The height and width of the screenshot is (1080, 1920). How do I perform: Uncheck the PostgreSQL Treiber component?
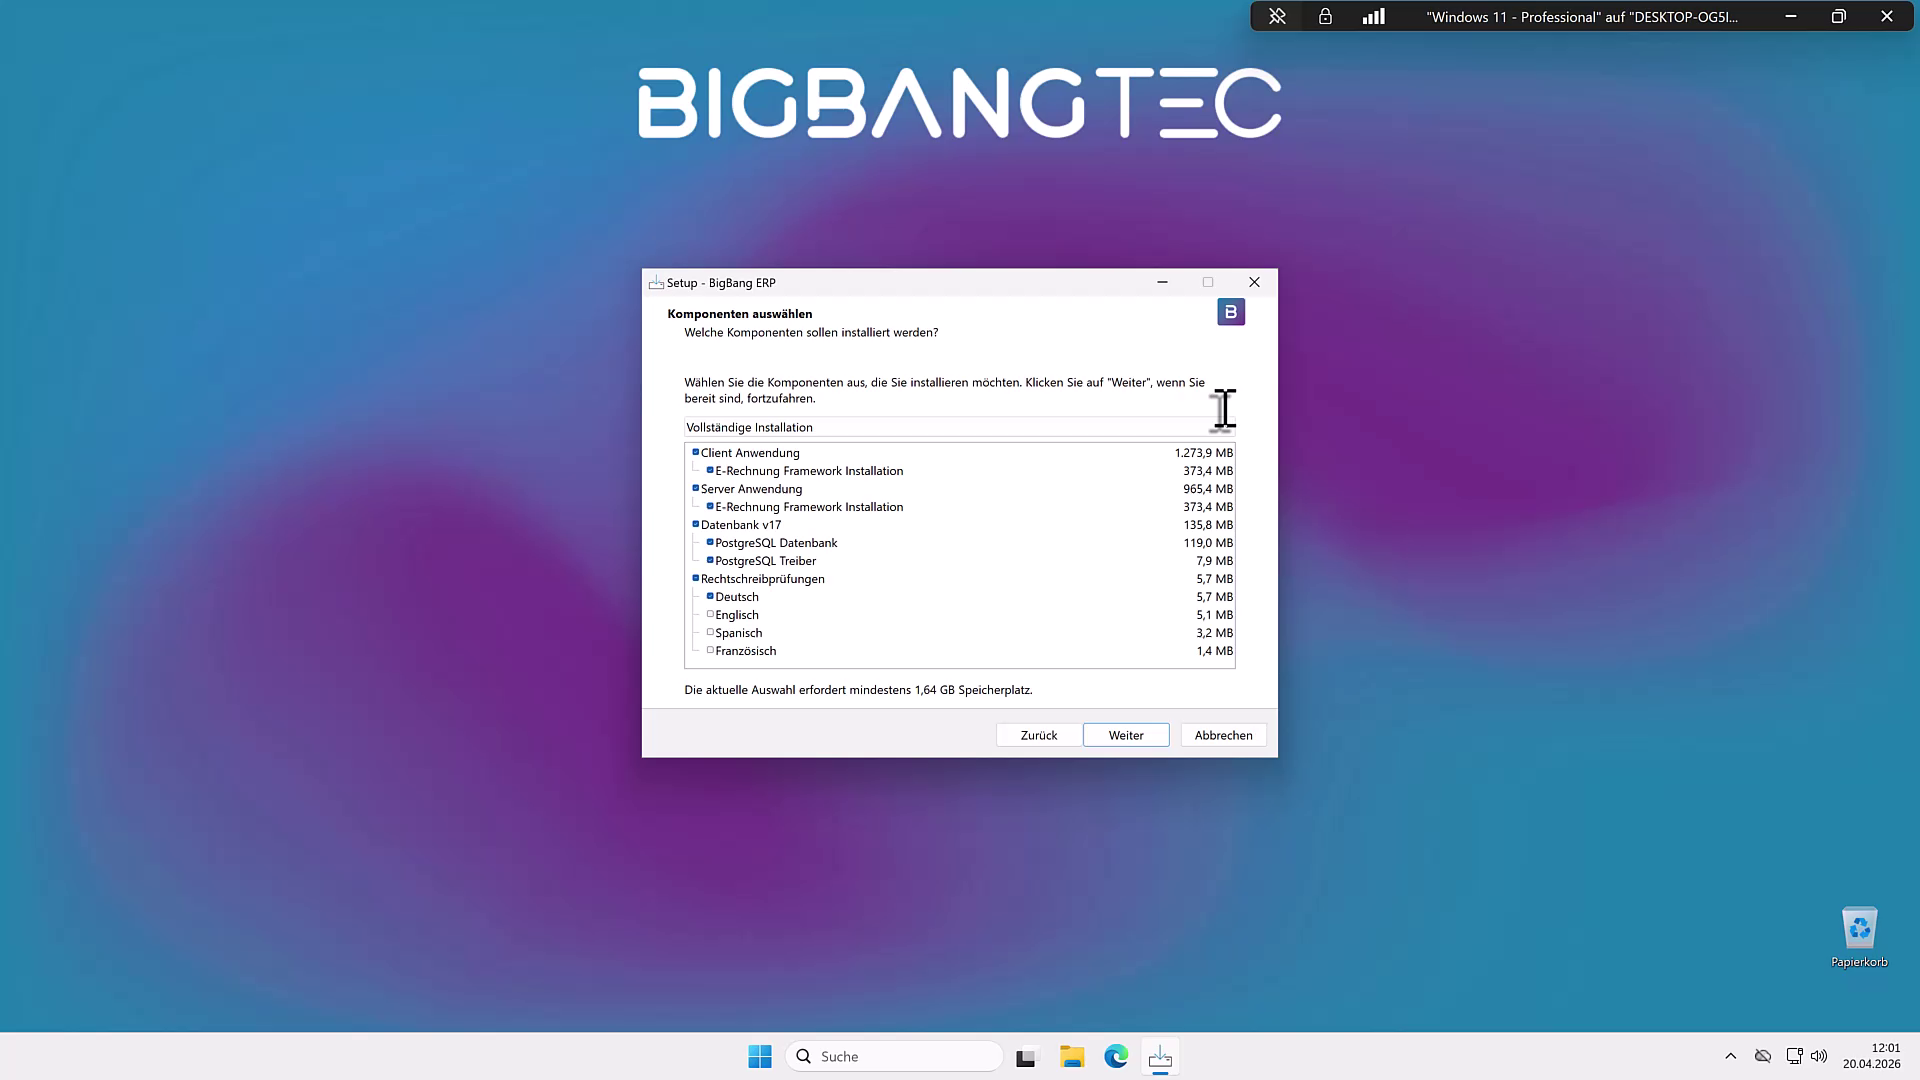tap(710, 560)
